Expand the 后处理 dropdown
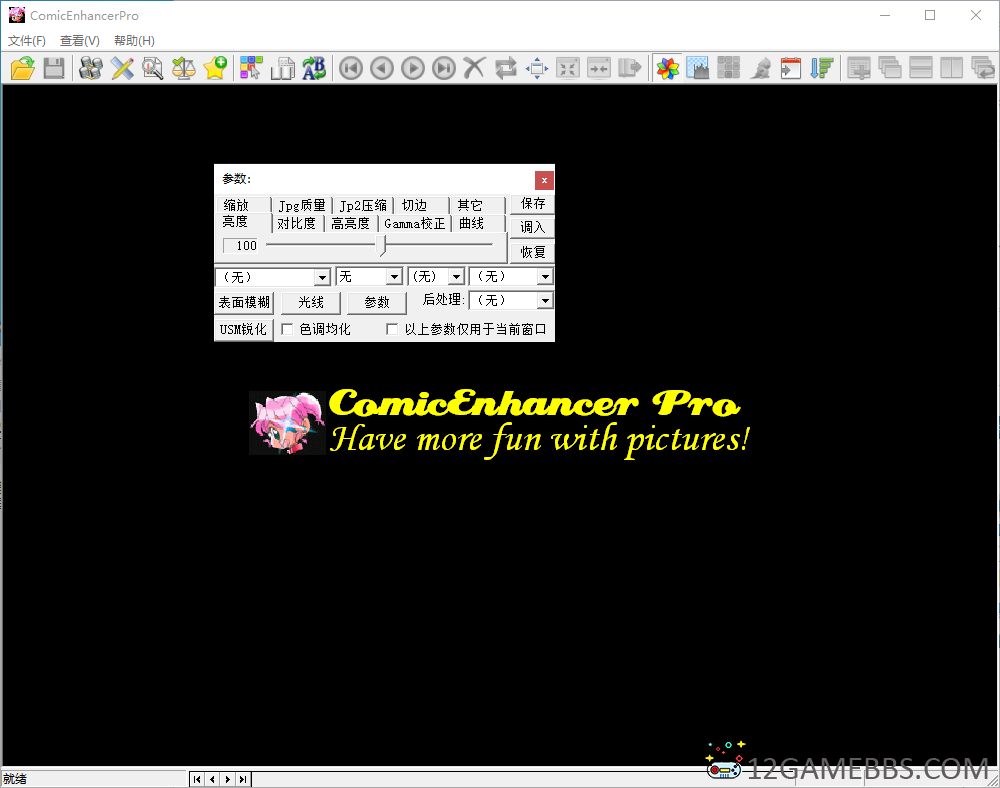The image size is (1000, 788). coord(545,300)
